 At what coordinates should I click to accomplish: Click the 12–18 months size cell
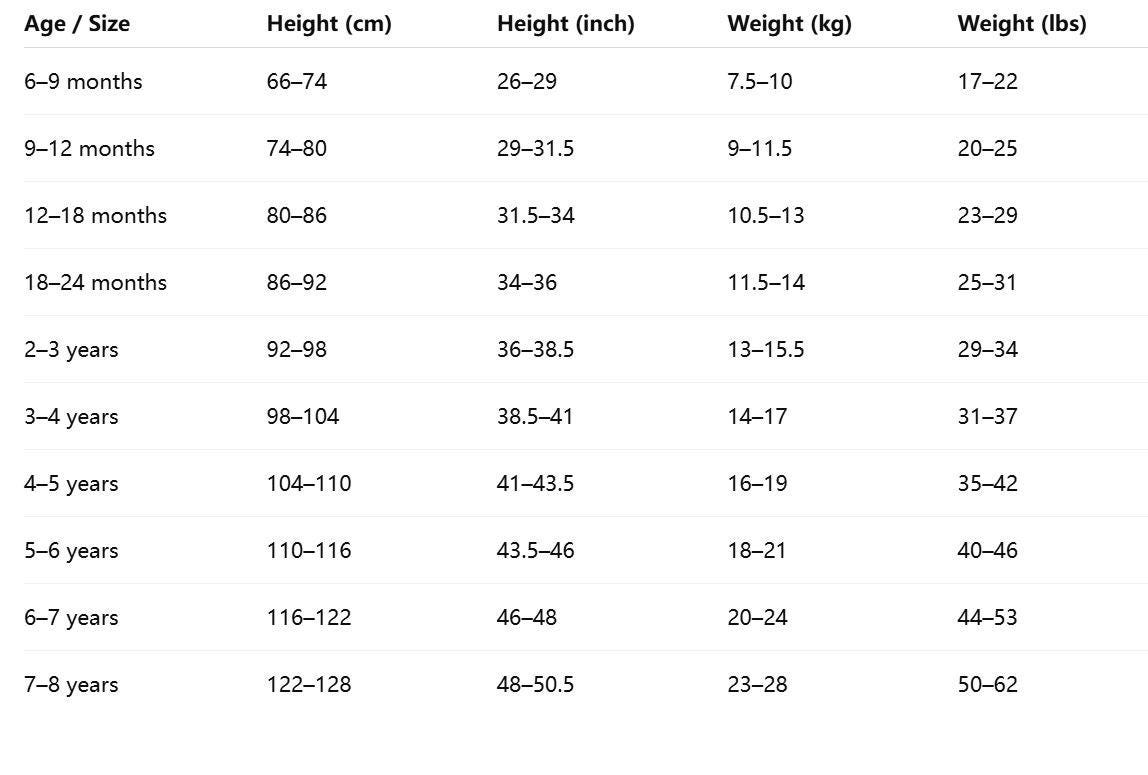click(x=95, y=215)
